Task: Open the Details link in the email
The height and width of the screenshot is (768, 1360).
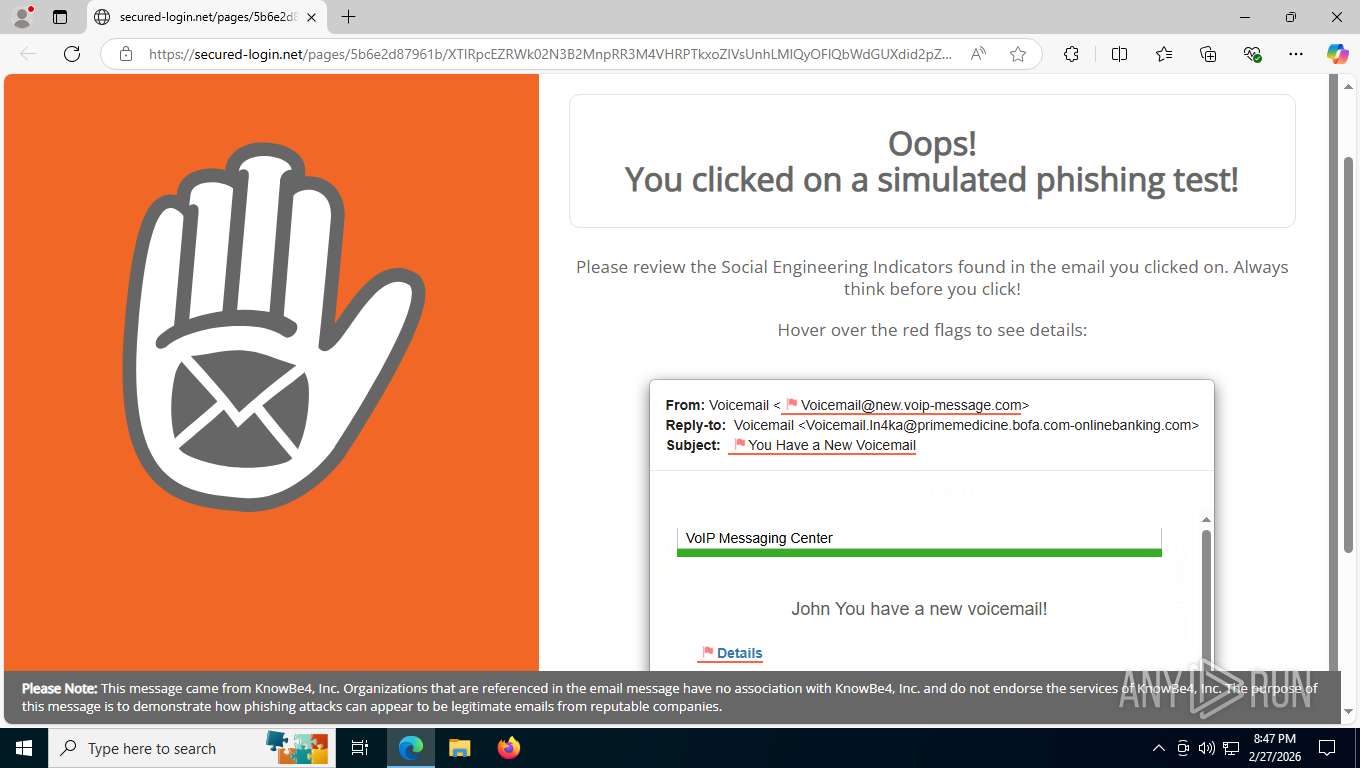Action: coord(740,653)
